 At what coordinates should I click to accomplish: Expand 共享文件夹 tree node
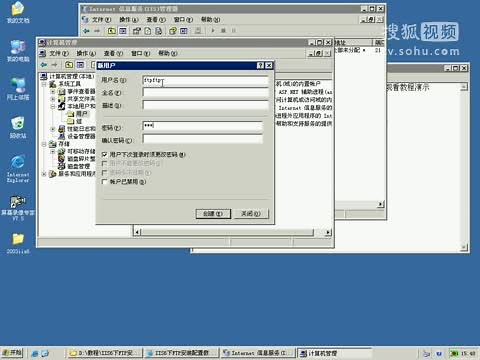tap(53, 99)
